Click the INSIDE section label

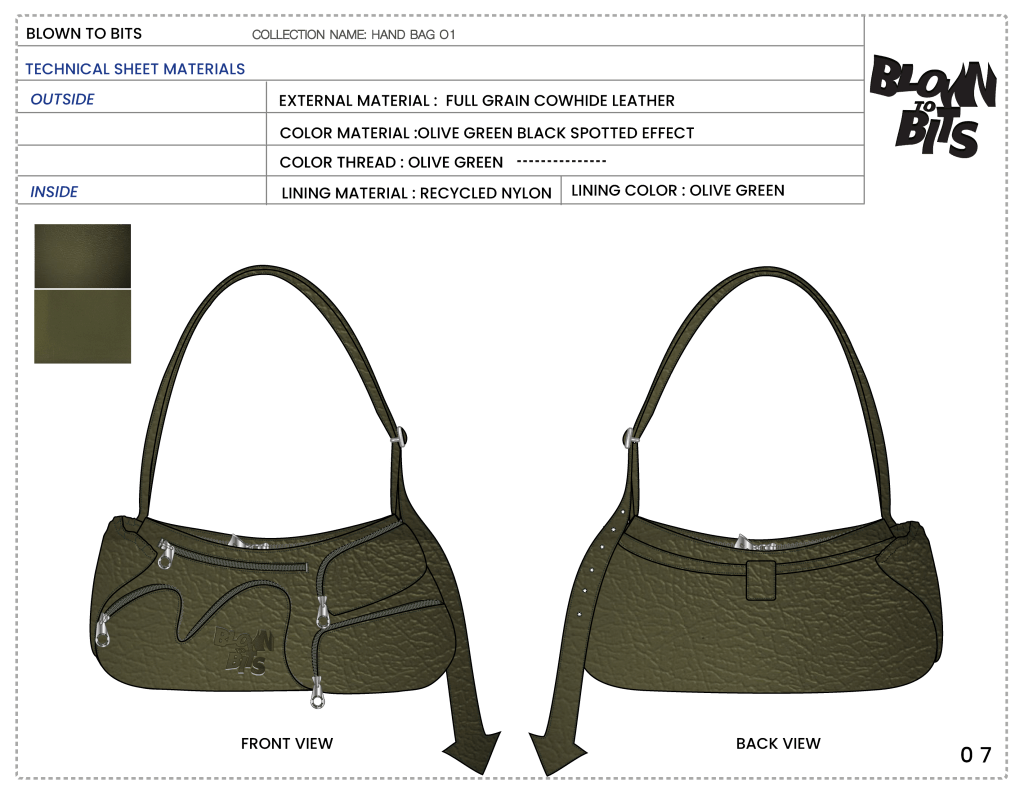pyautogui.click(x=54, y=192)
